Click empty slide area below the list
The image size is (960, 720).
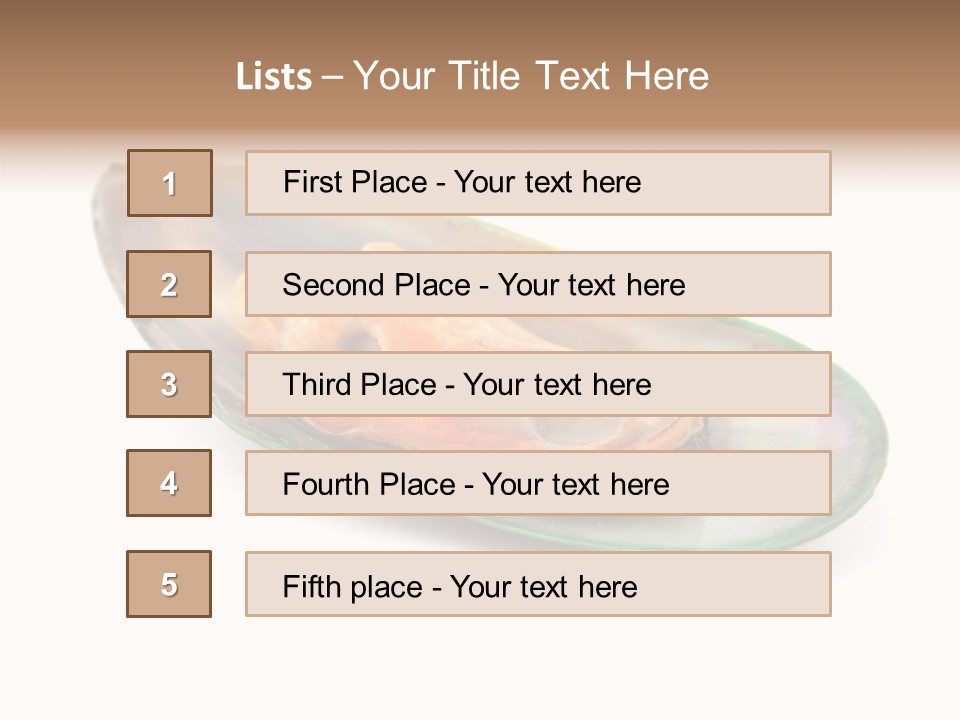coord(480,670)
